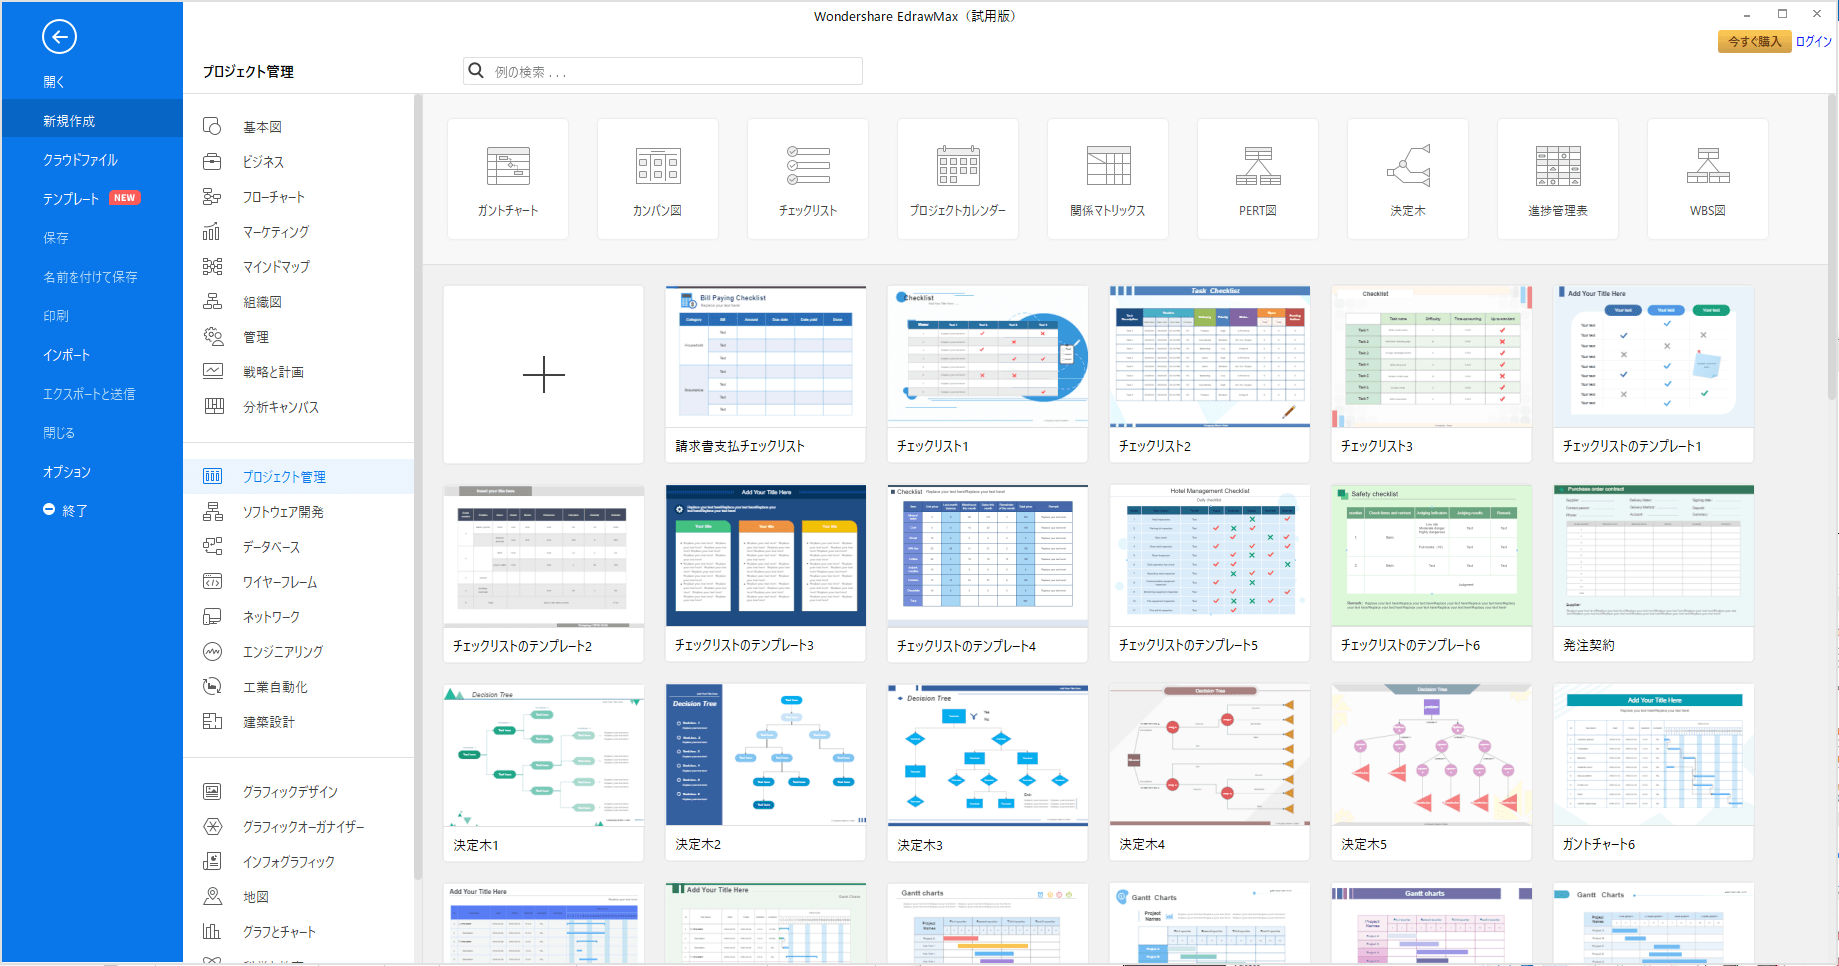Screen dimensions: 1839x966
Task: Open the チェックリストのテンプレート5 thumbnail
Action: point(1210,573)
